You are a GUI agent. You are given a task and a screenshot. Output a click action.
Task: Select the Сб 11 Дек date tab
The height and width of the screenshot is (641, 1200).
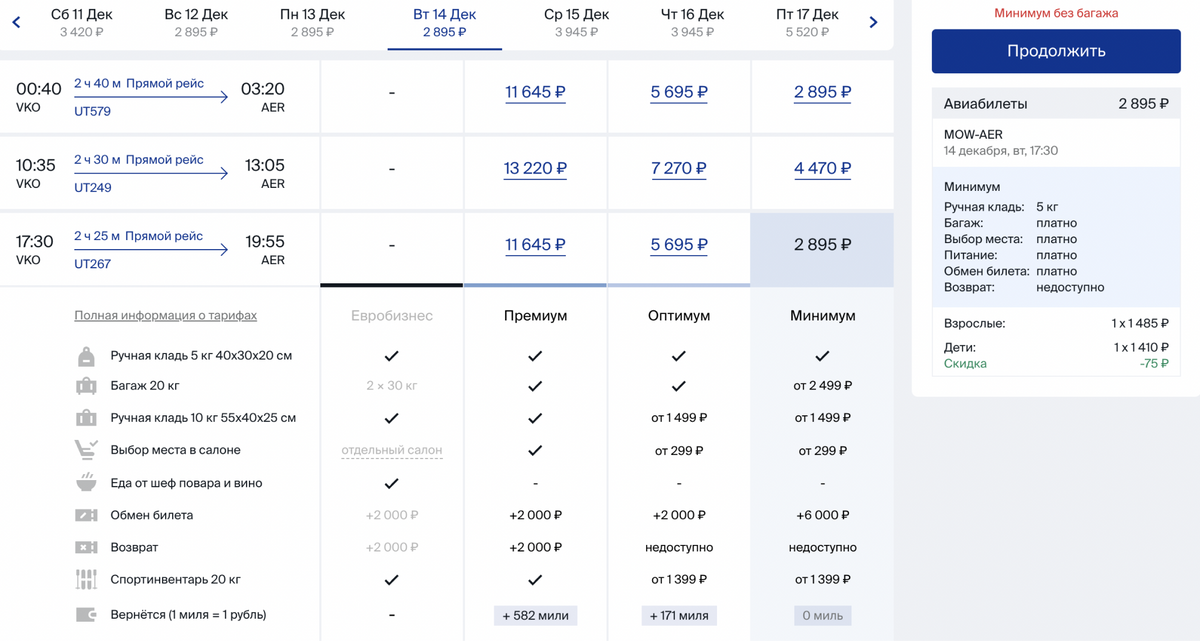[x=81, y=23]
